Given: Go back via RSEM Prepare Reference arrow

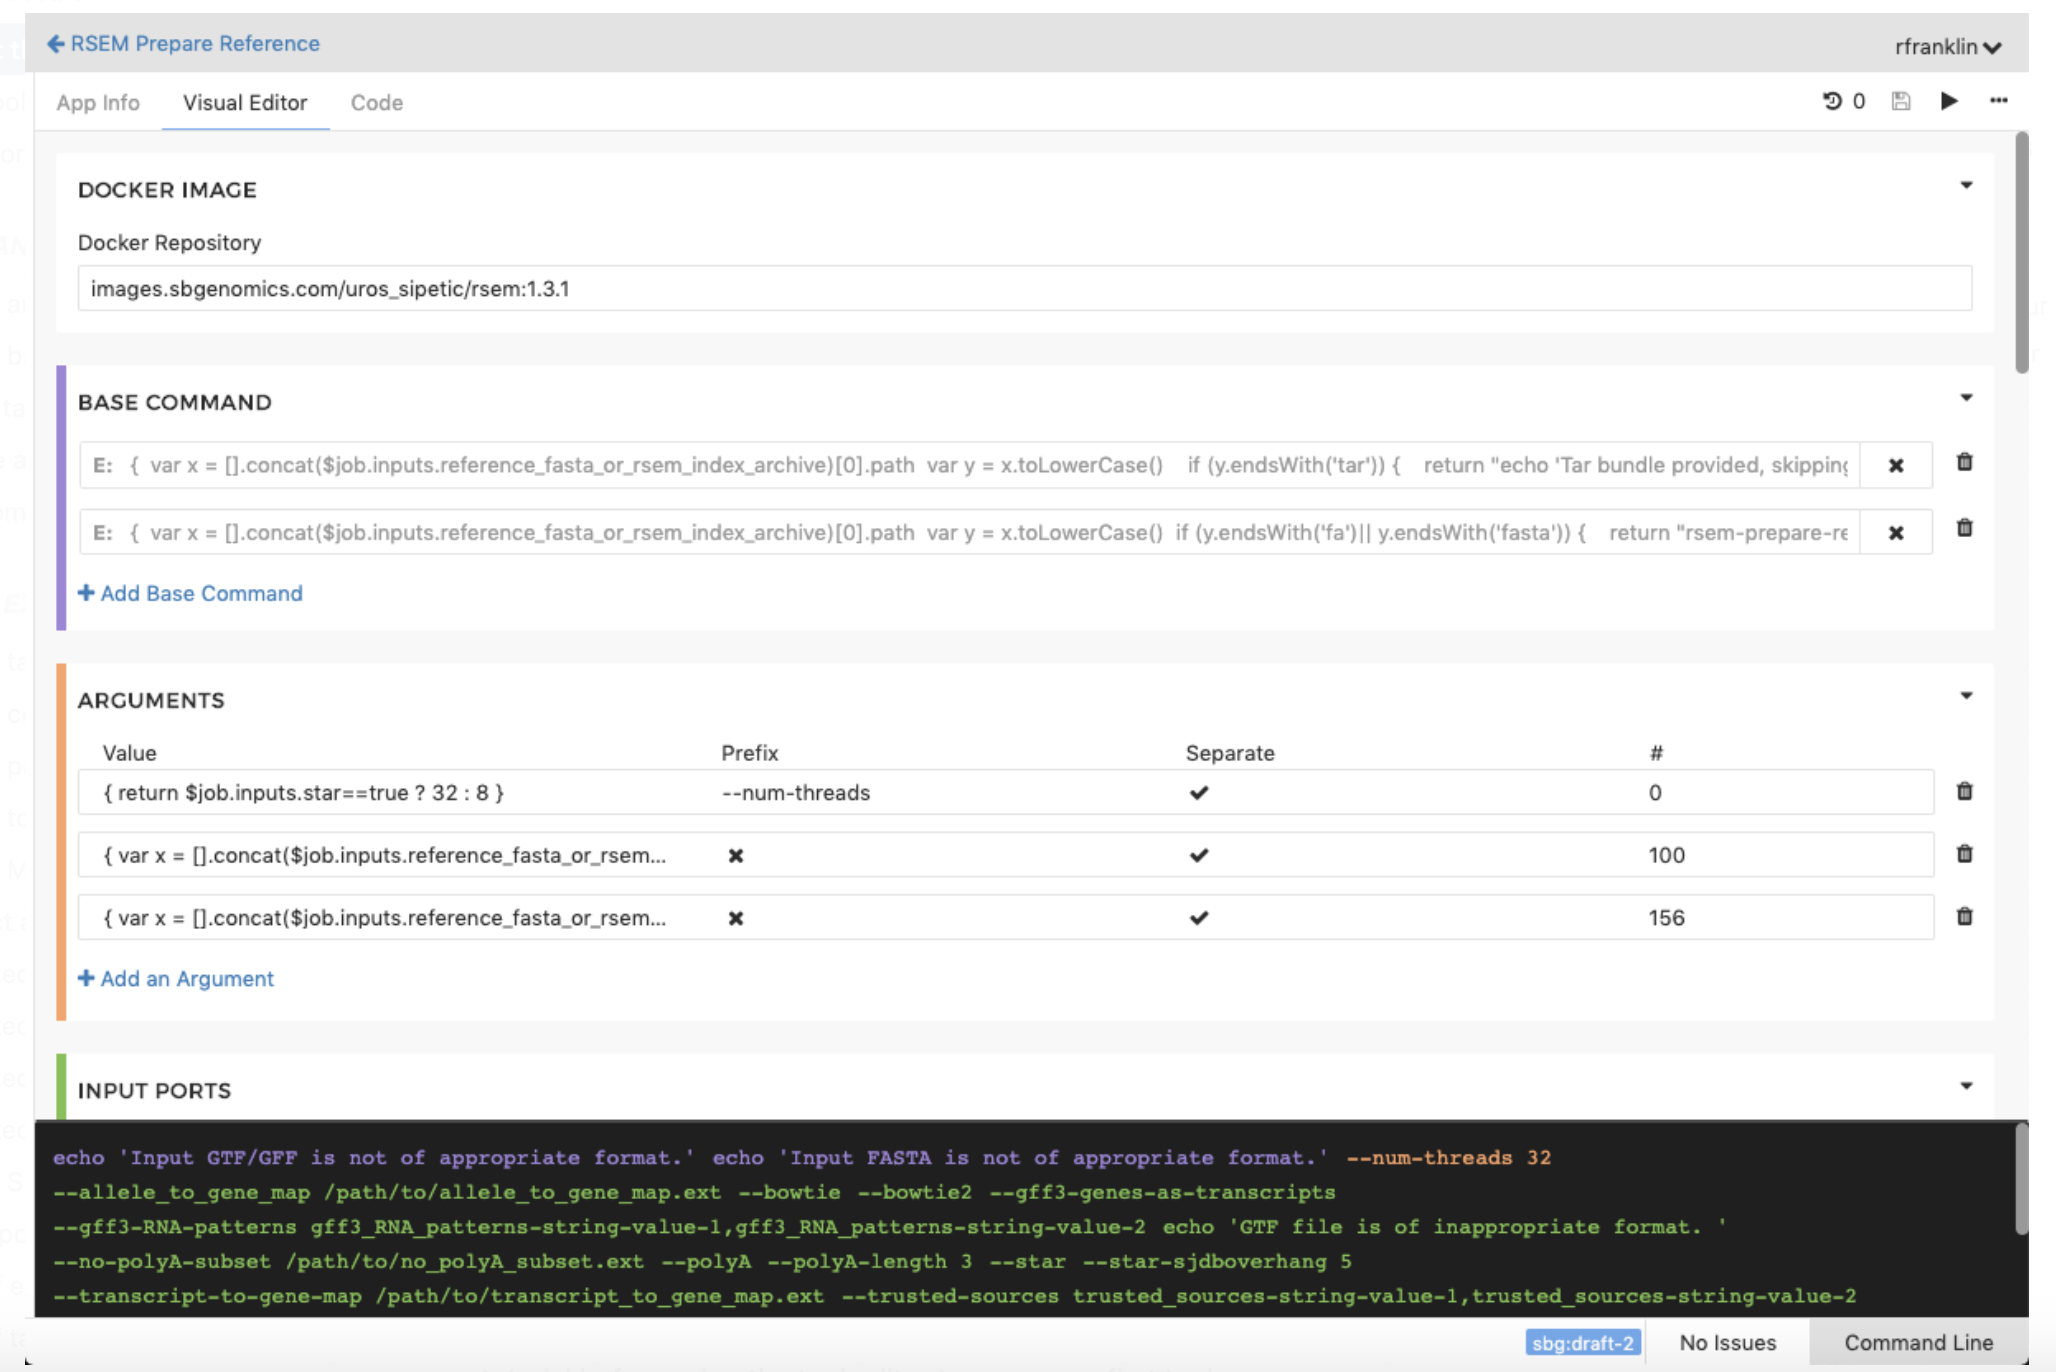Looking at the screenshot, I should [55, 44].
